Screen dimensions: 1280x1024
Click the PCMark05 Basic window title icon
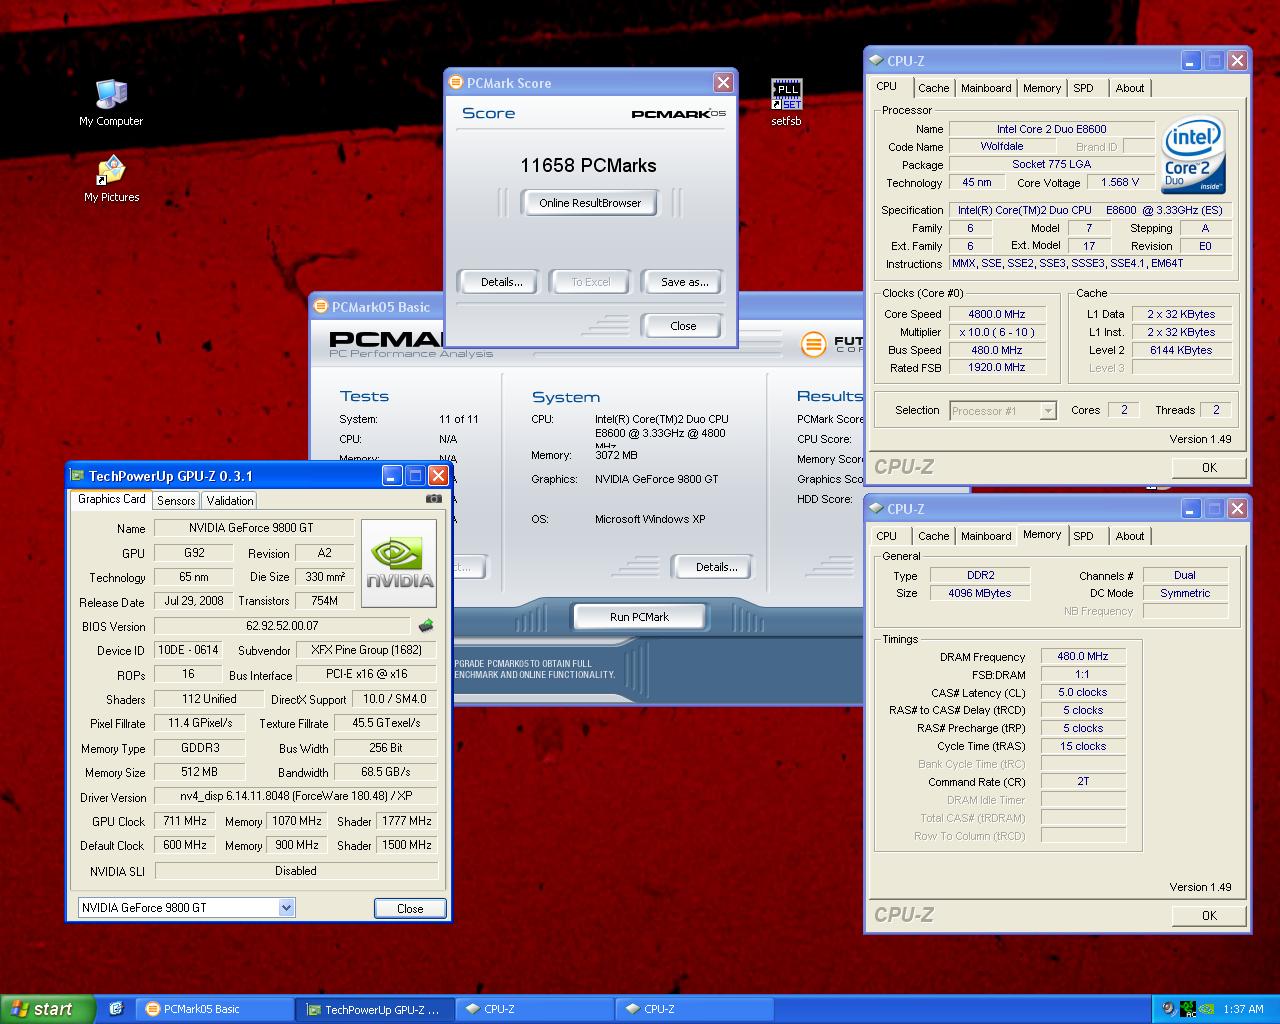click(x=320, y=307)
